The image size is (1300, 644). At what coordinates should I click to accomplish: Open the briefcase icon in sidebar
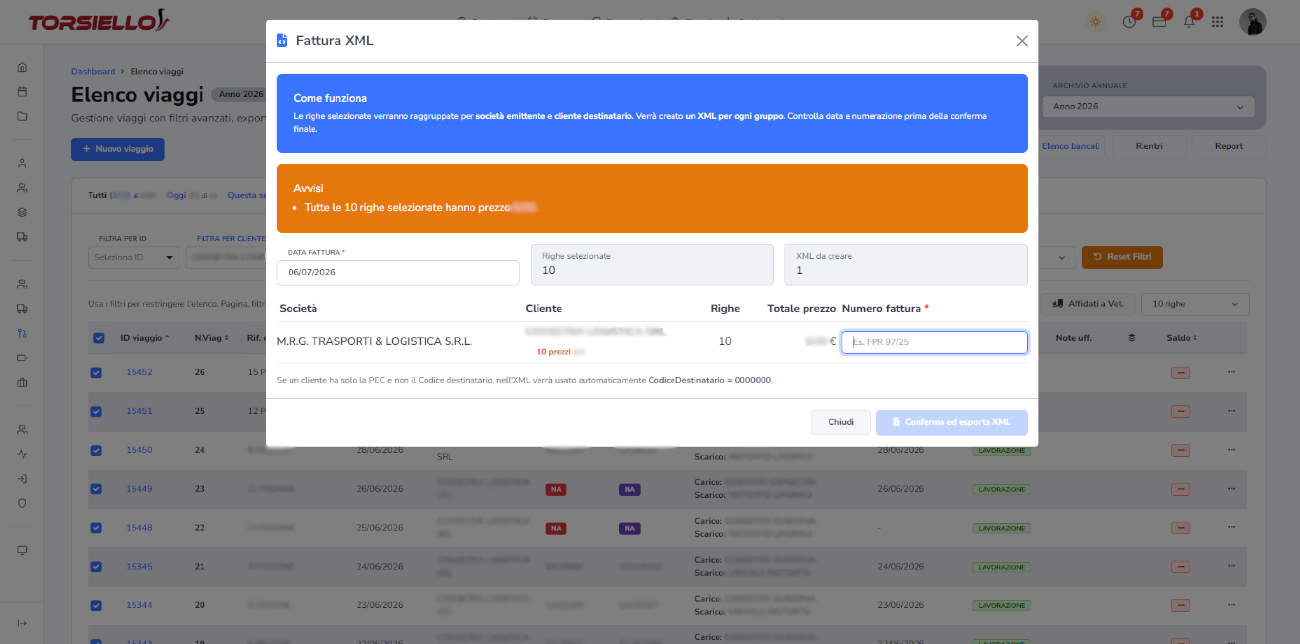pyautogui.click(x=22, y=382)
